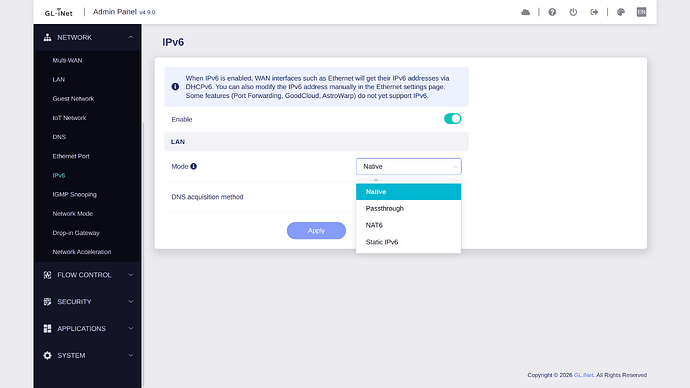Go to DNS settings
Viewport: 690px width, 388px height.
(x=59, y=137)
